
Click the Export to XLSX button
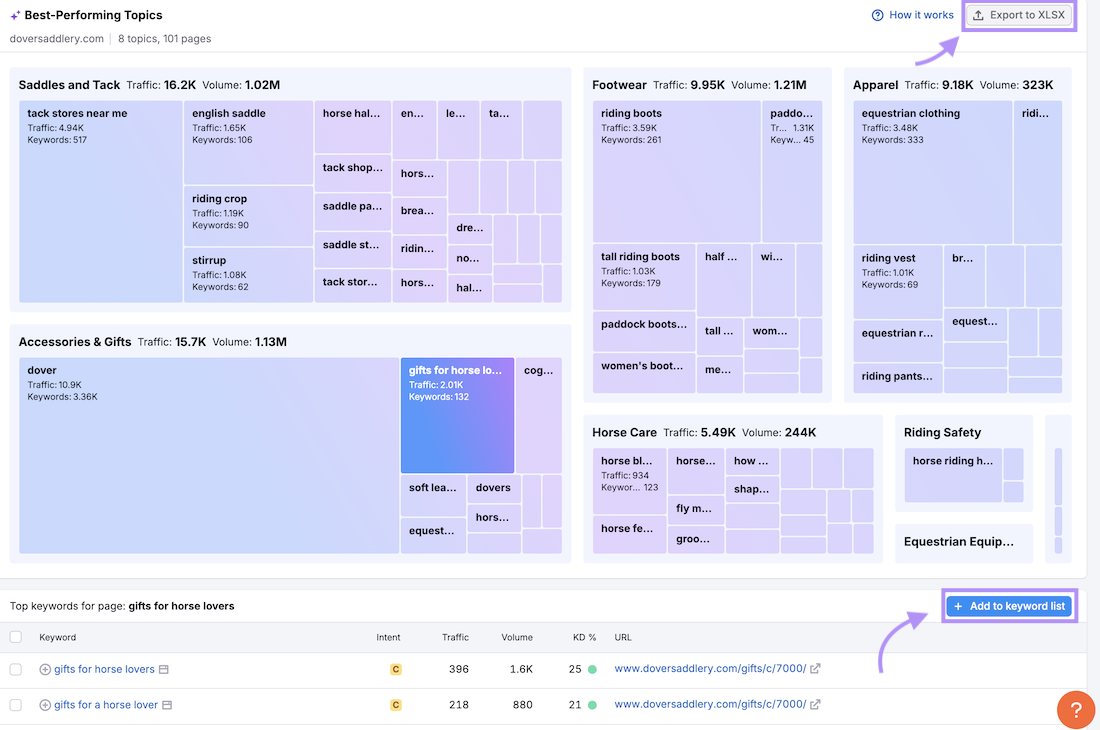tap(1018, 15)
